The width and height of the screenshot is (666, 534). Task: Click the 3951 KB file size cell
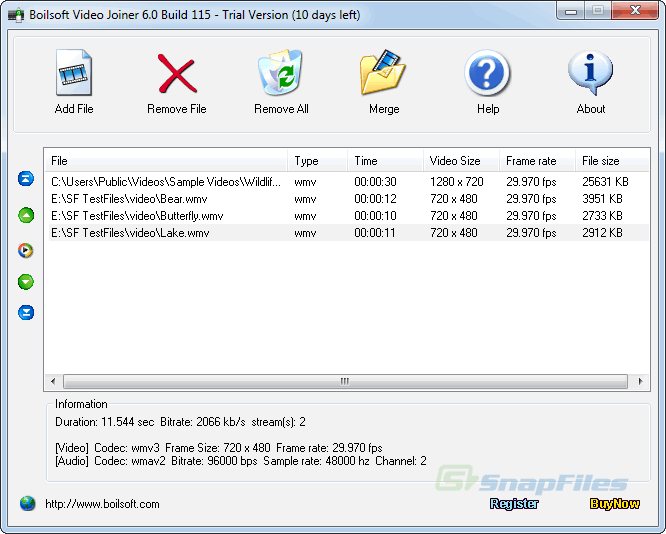coord(602,199)
